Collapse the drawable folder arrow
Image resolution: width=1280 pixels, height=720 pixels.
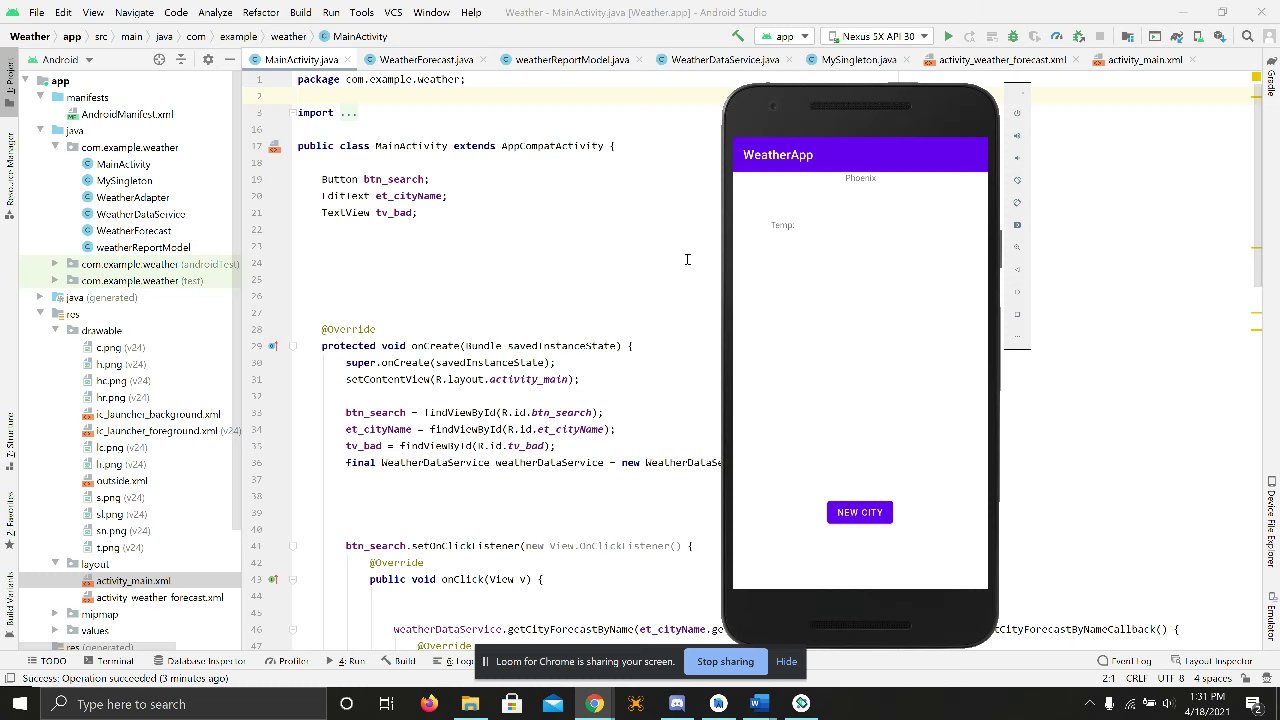tap(56, 330)
